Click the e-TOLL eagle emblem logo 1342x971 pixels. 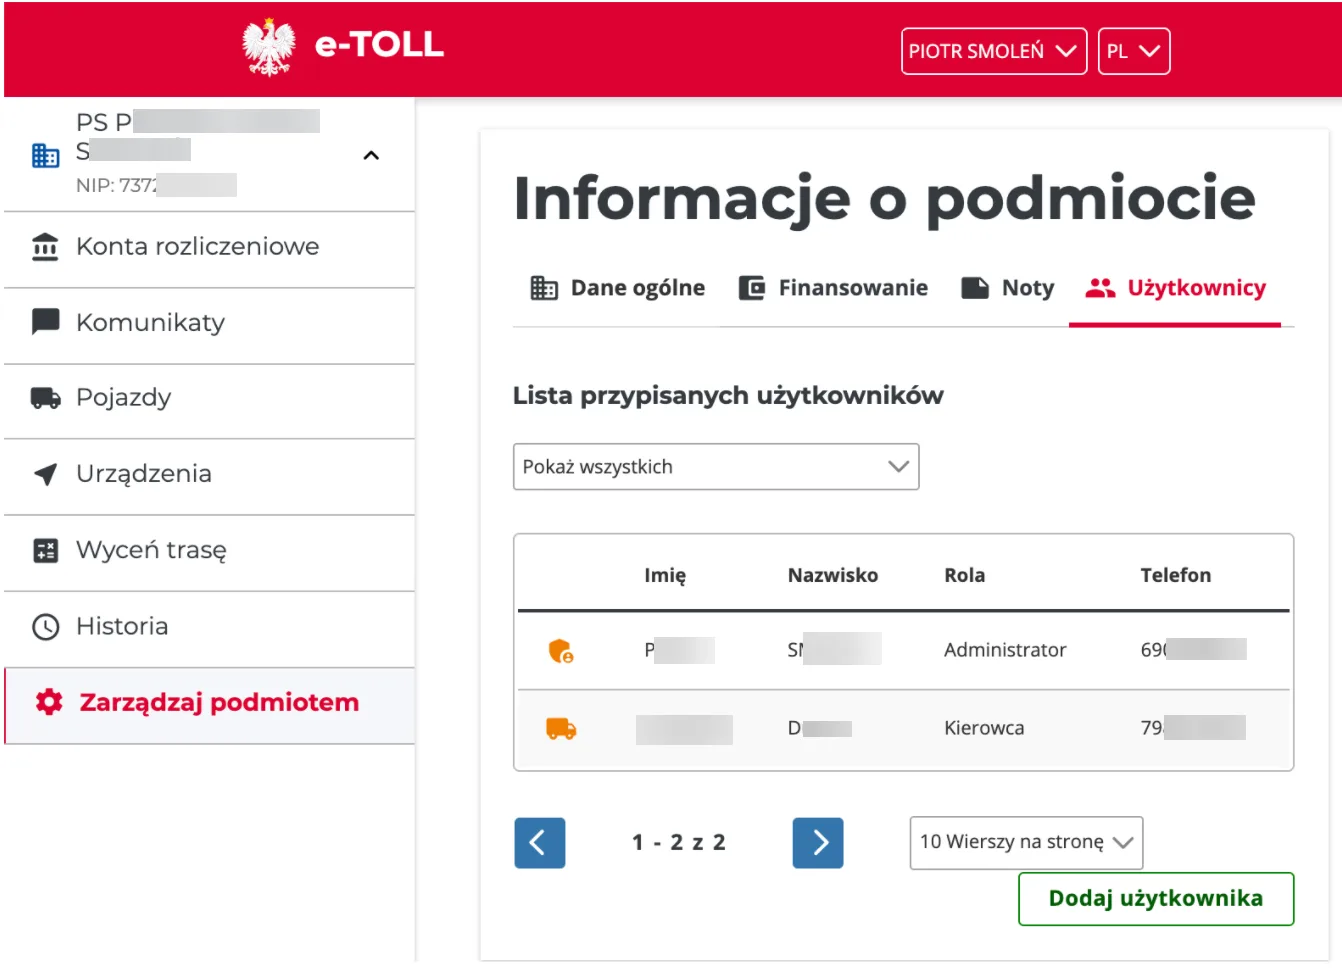click(x=269, y=47)
